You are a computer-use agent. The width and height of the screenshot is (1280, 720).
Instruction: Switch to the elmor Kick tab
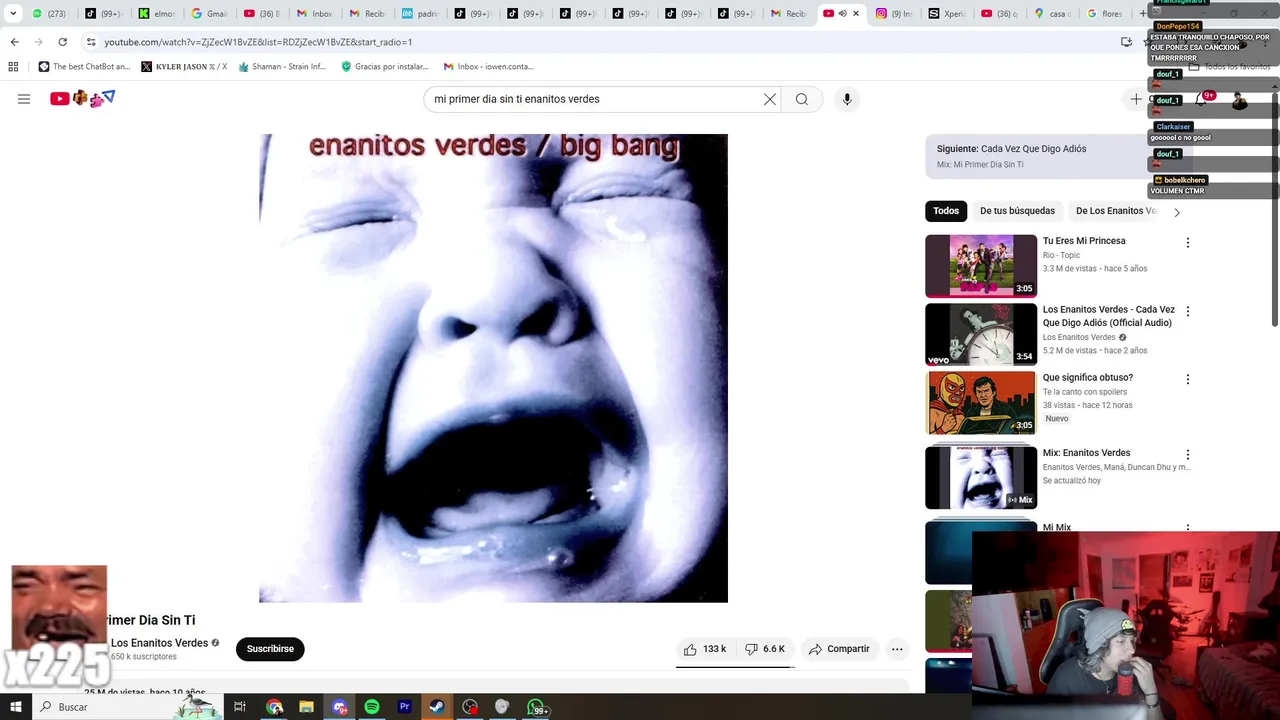(157, 13)
